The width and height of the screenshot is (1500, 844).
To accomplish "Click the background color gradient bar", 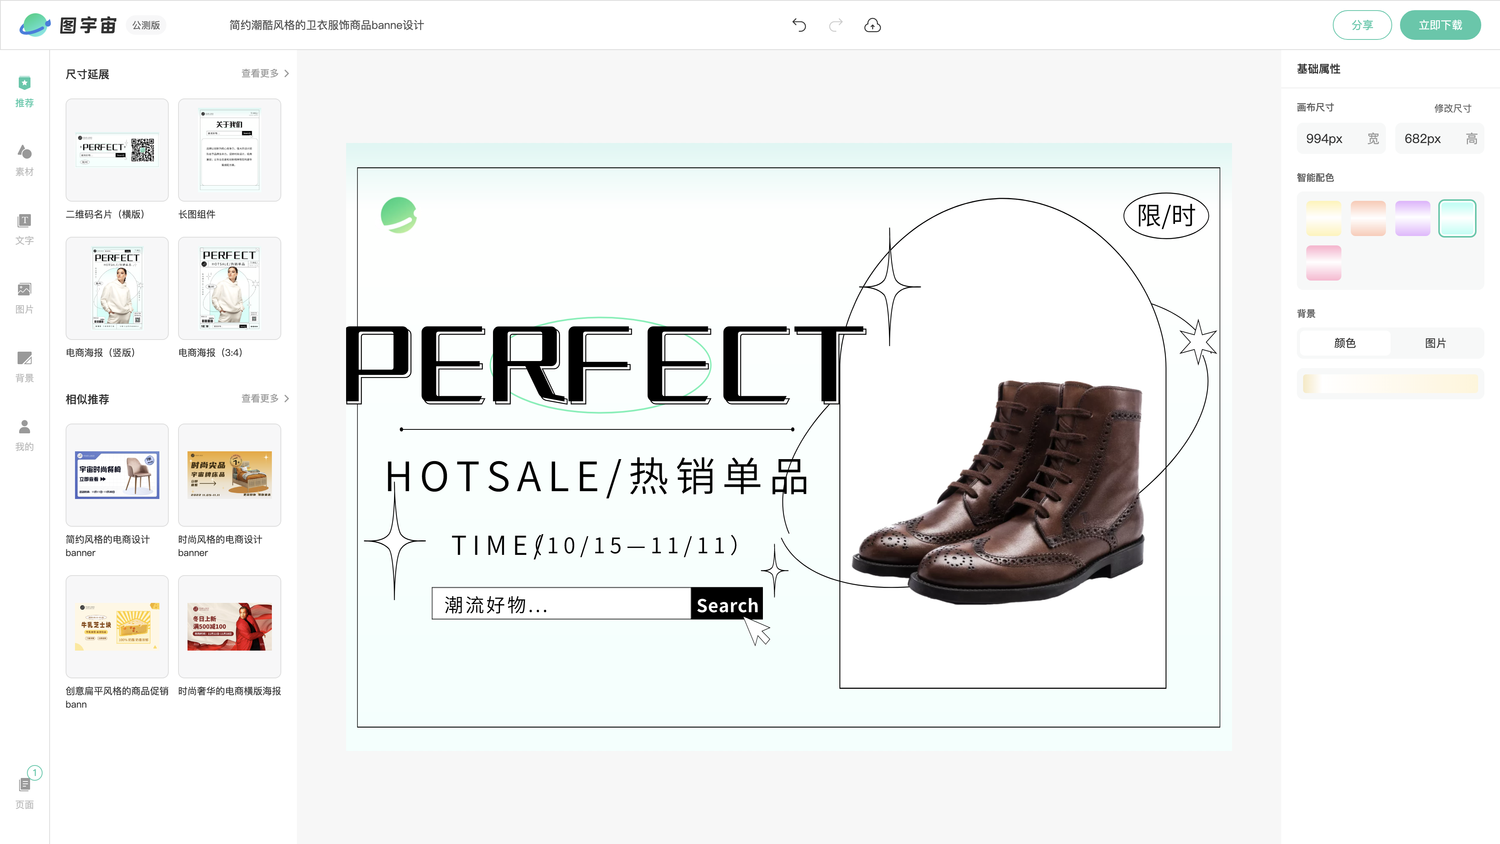I will click(x=1390, y=384).
